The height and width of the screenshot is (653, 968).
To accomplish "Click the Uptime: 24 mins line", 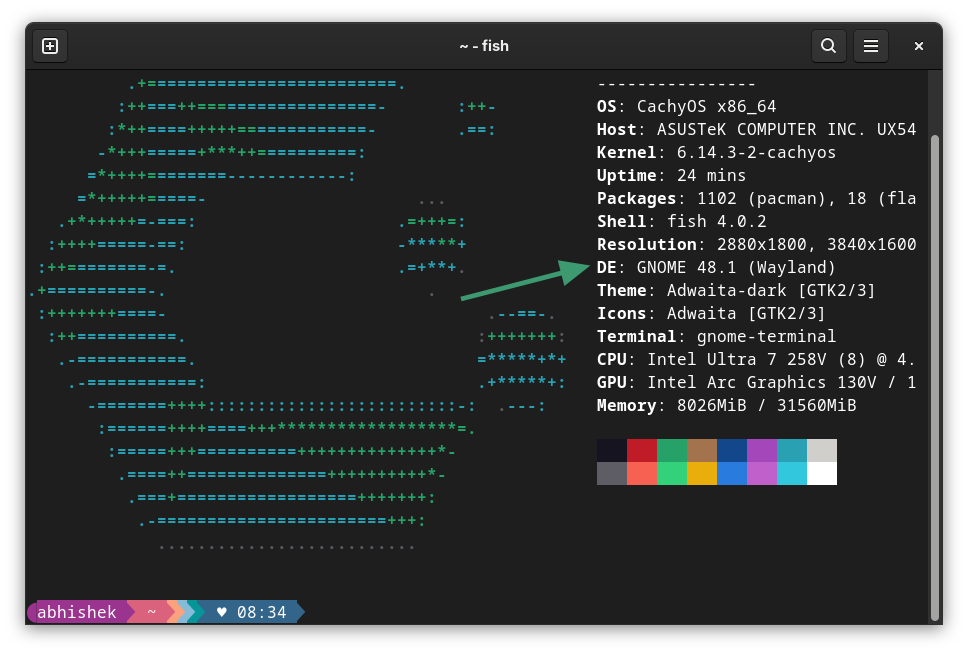I will [x=671, y=176].
